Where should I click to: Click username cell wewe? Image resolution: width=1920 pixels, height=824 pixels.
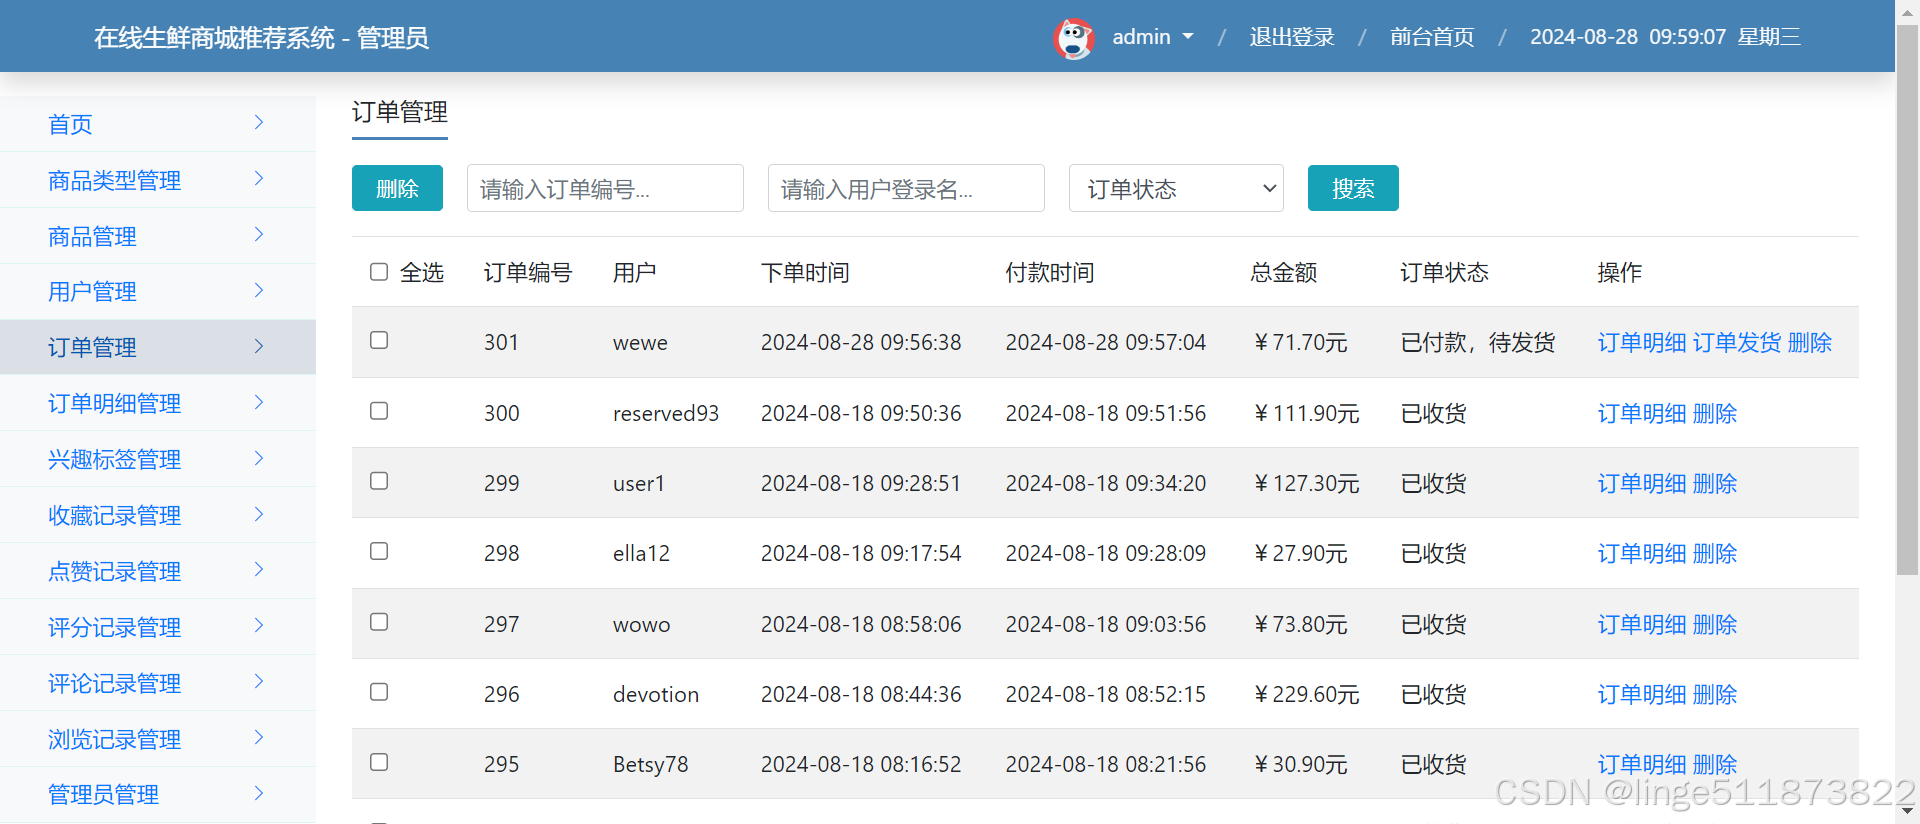pyautogui.click(x=640, y=343)
